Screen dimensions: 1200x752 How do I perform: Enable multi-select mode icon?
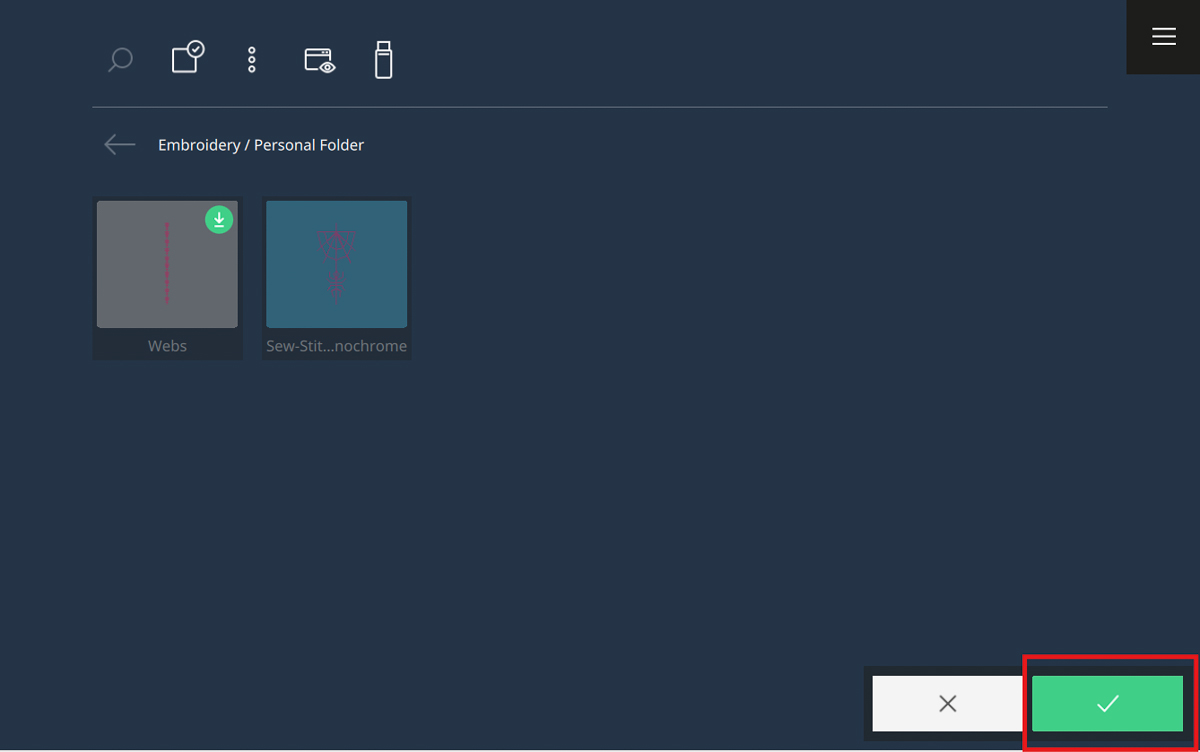click(187, 58)
